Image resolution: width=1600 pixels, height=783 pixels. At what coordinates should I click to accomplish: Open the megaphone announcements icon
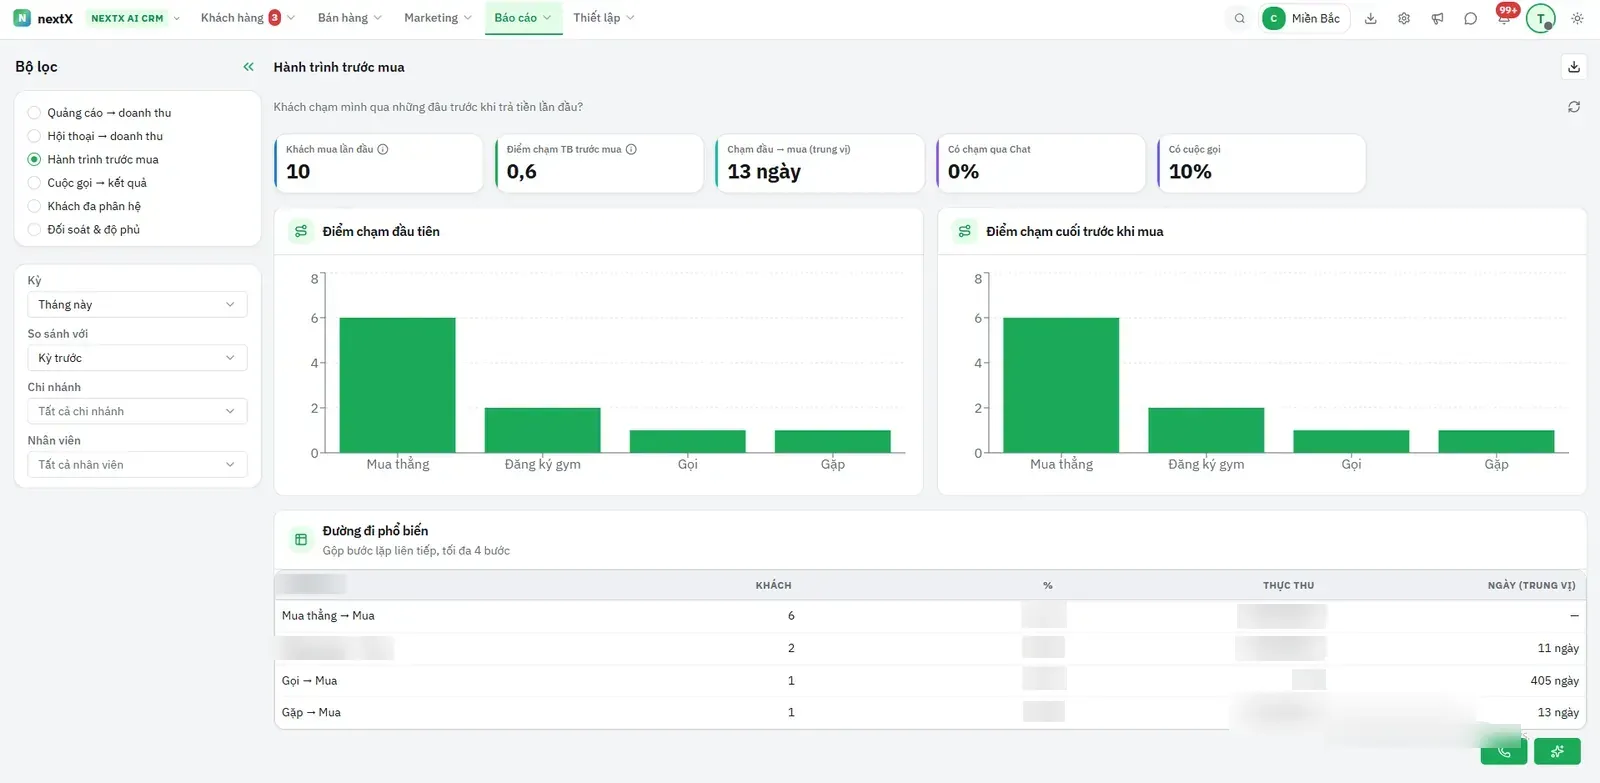(1437, 18)
